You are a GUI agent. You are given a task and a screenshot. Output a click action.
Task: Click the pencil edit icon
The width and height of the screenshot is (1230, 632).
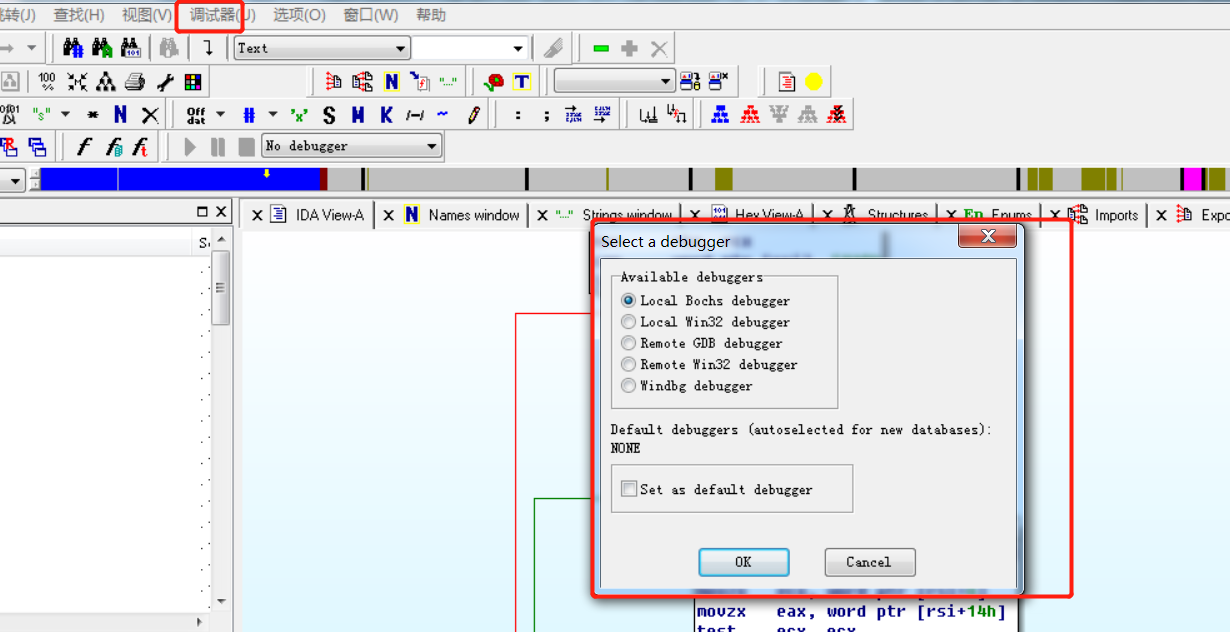473,115
